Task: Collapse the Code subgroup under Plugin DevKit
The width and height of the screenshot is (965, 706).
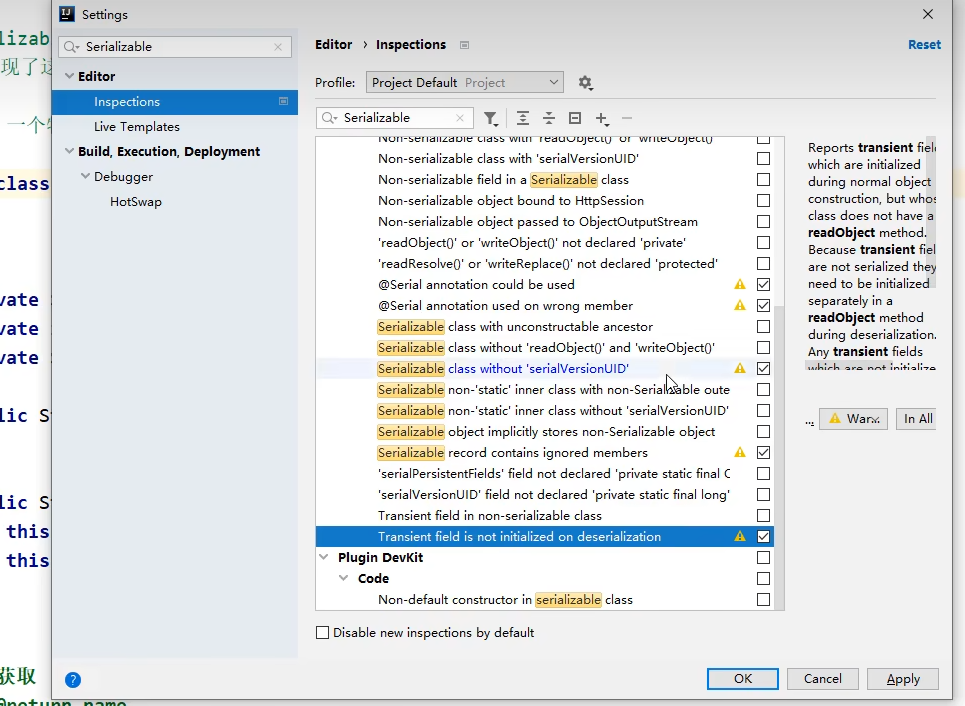Action: coord(343,579)
